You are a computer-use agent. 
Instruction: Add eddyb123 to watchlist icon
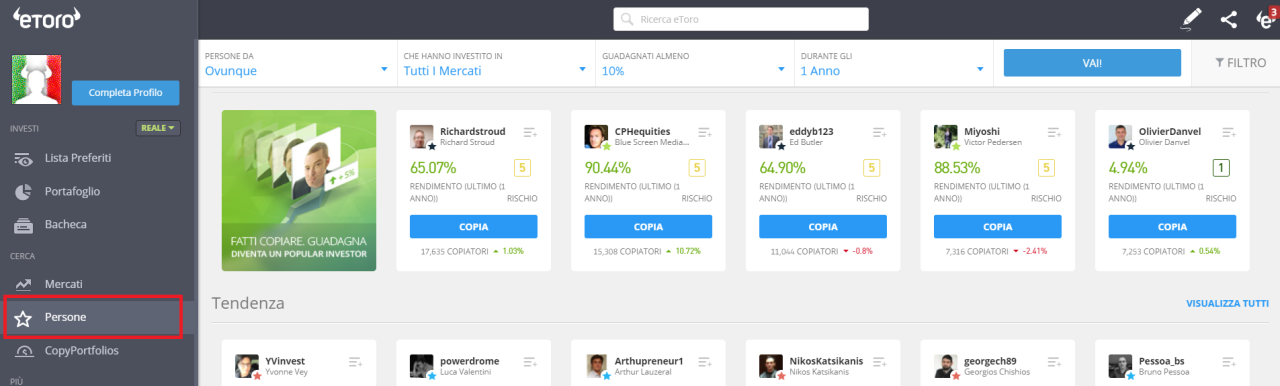(x=880, y=132)
